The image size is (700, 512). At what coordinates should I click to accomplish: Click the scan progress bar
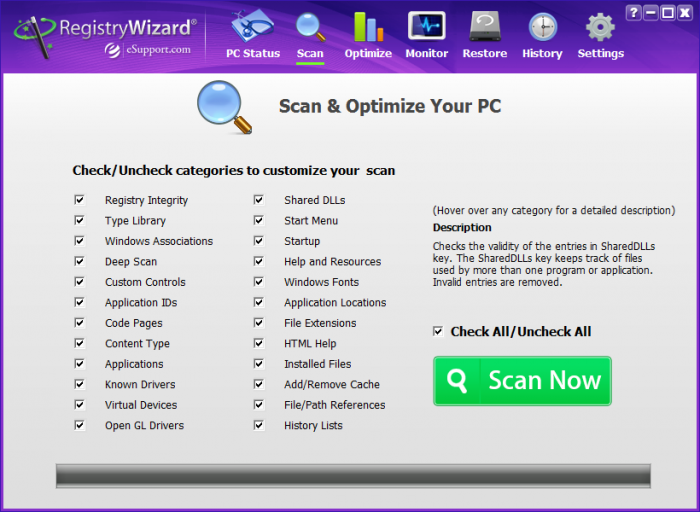coord(352,476)
